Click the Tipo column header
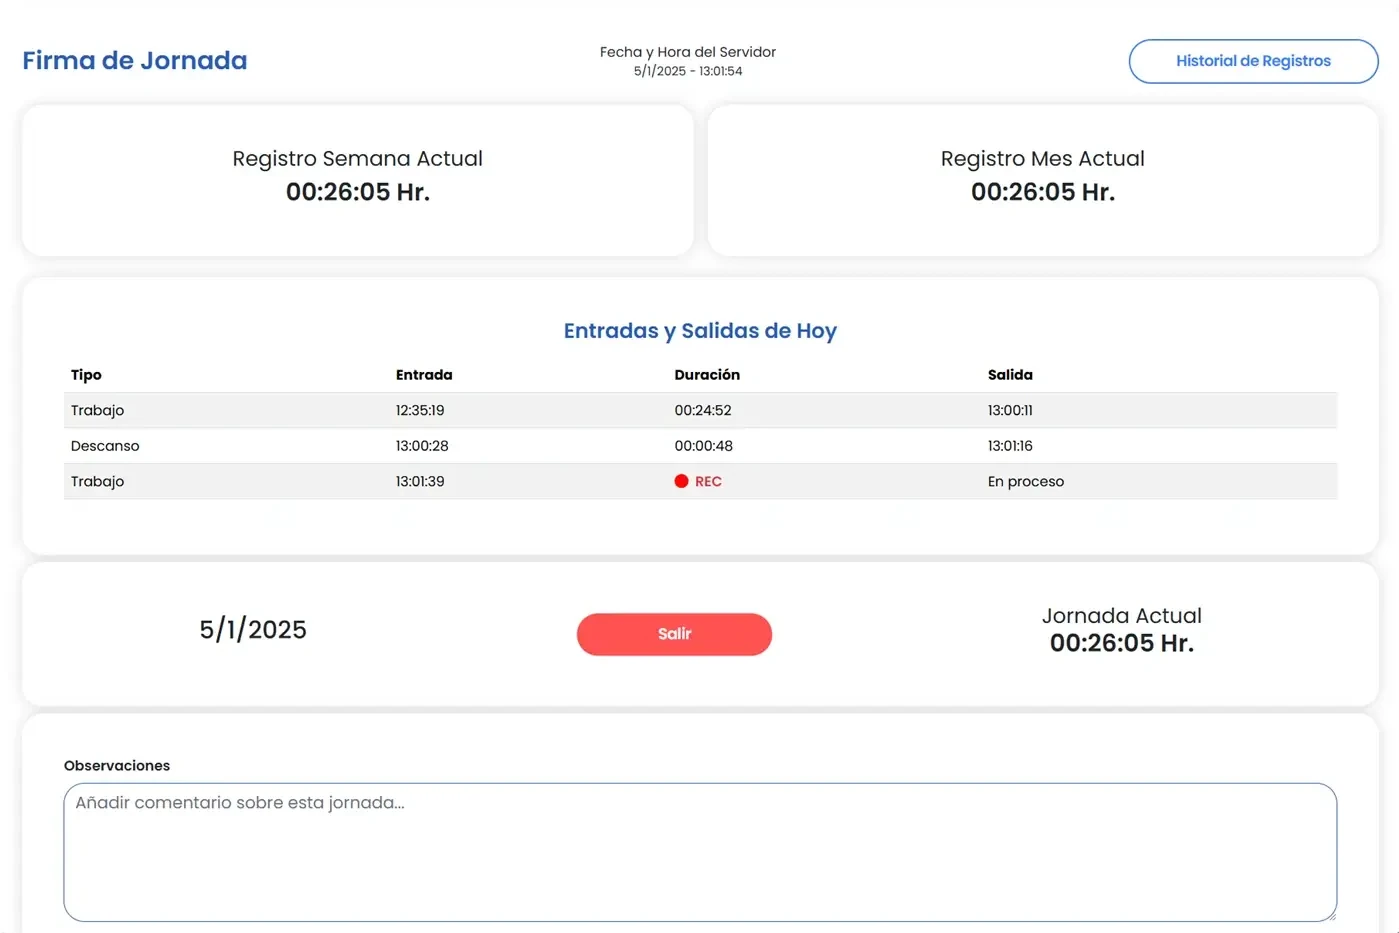1399x933 pixels. point(86,374)
